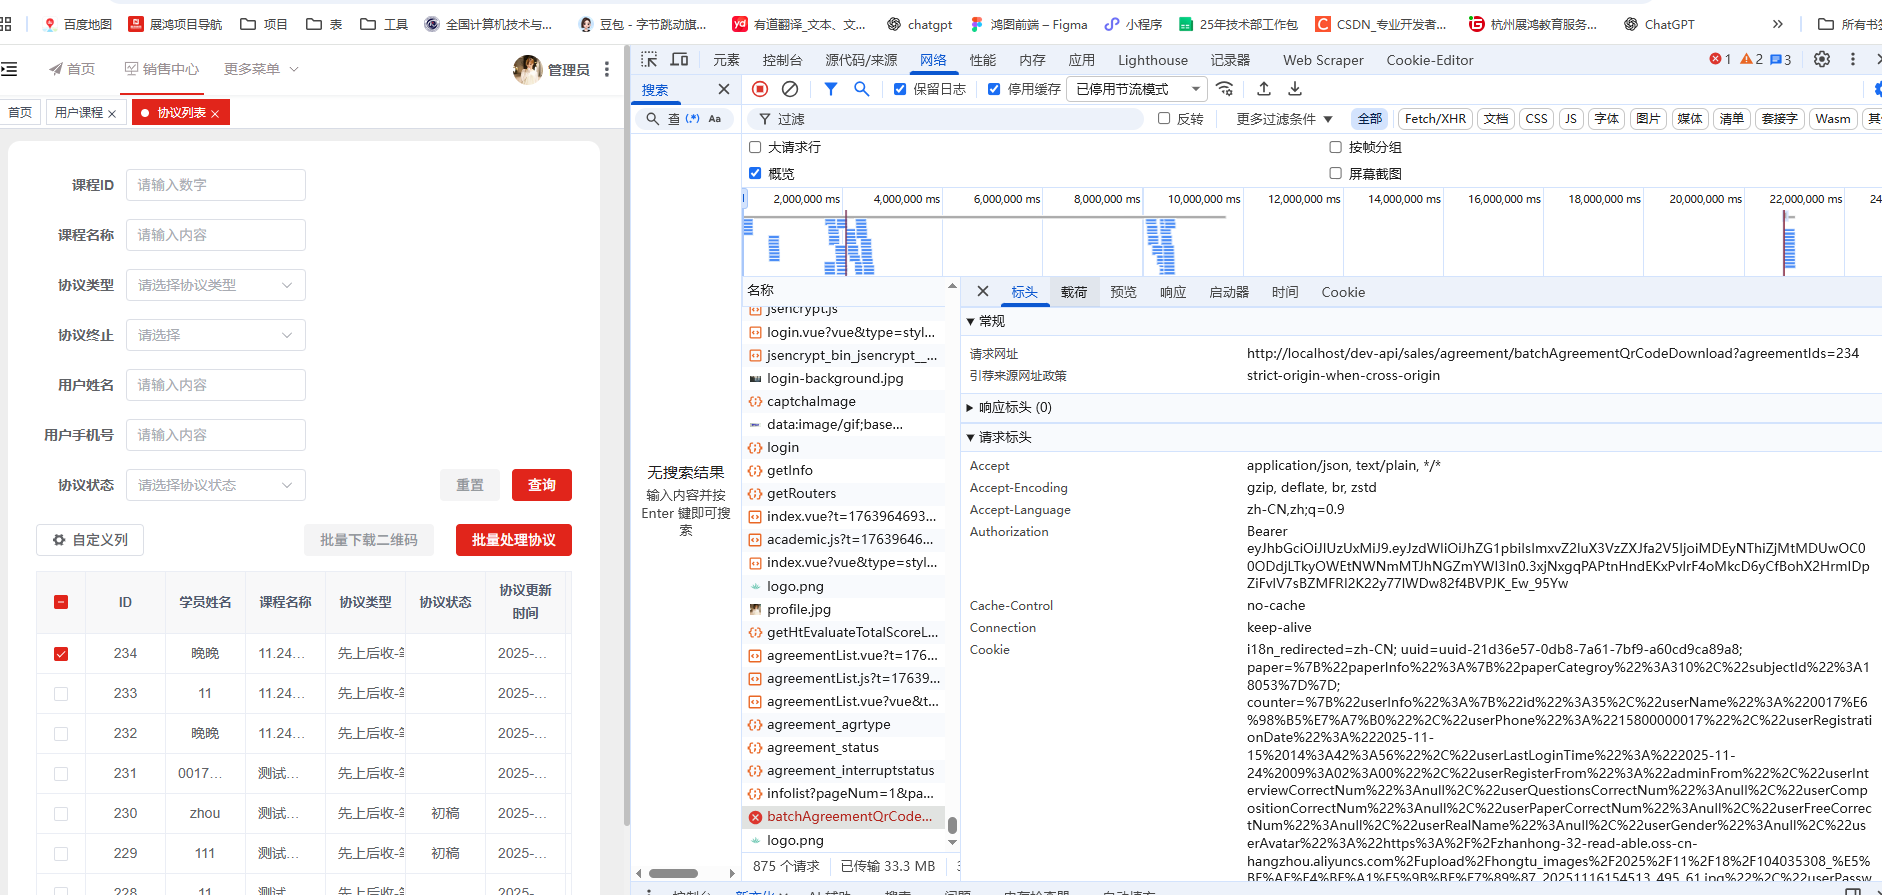Close the 协议列表 tab
1882x895 pixels.
point(215,114)
